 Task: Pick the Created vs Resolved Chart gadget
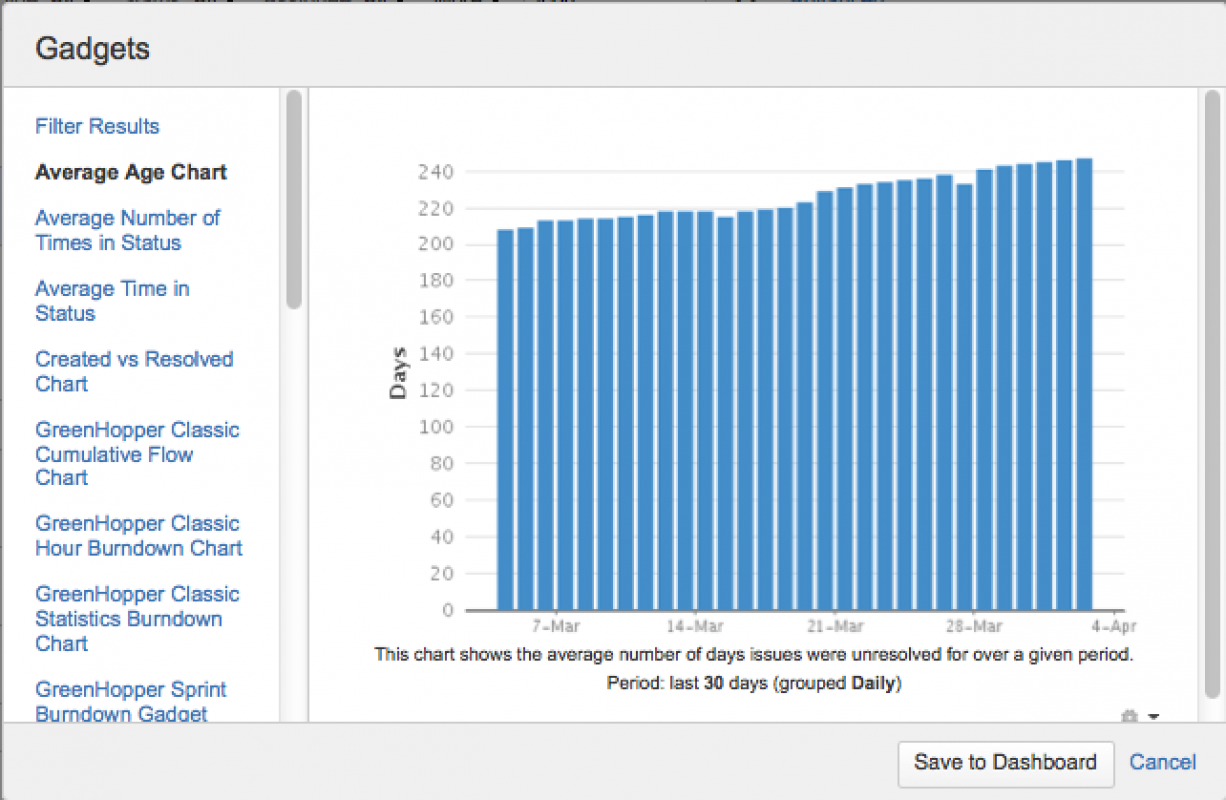coord(134,371)
